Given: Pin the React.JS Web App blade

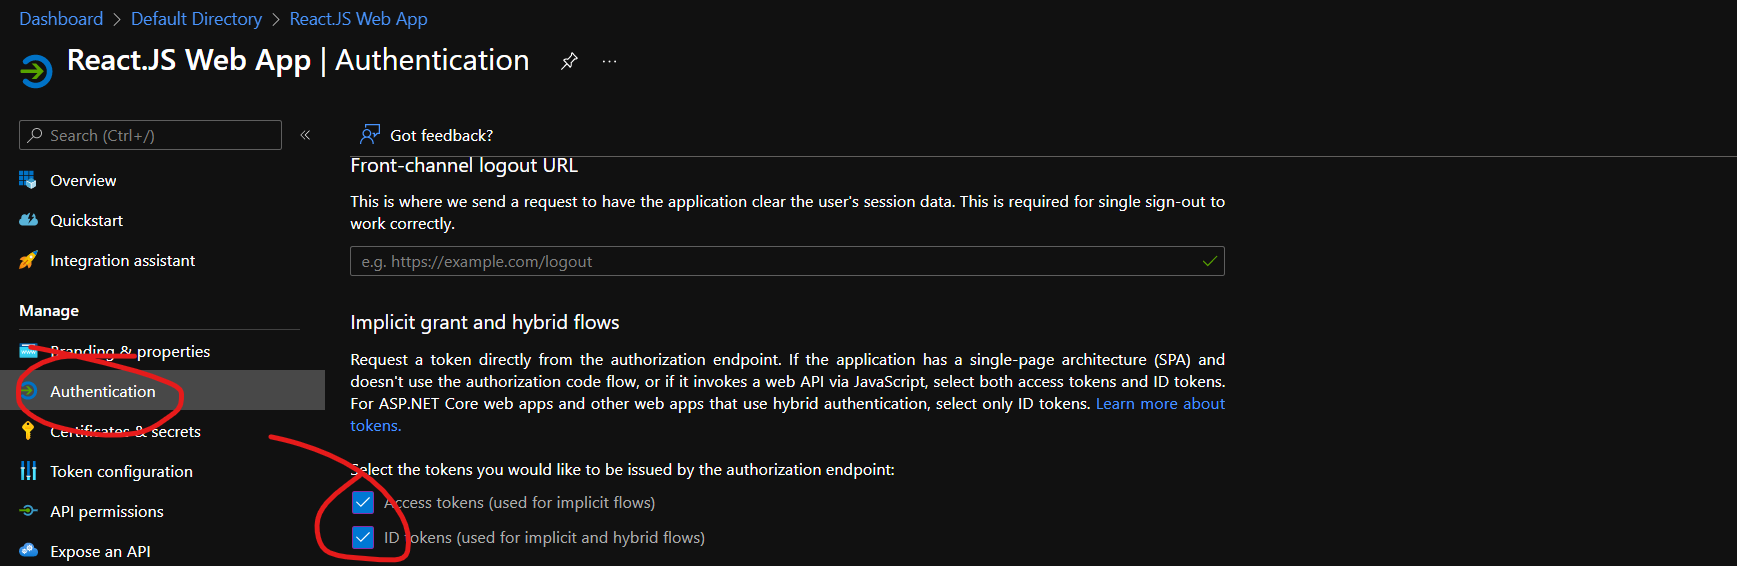Looking at the screenshot, I should 569,61.
